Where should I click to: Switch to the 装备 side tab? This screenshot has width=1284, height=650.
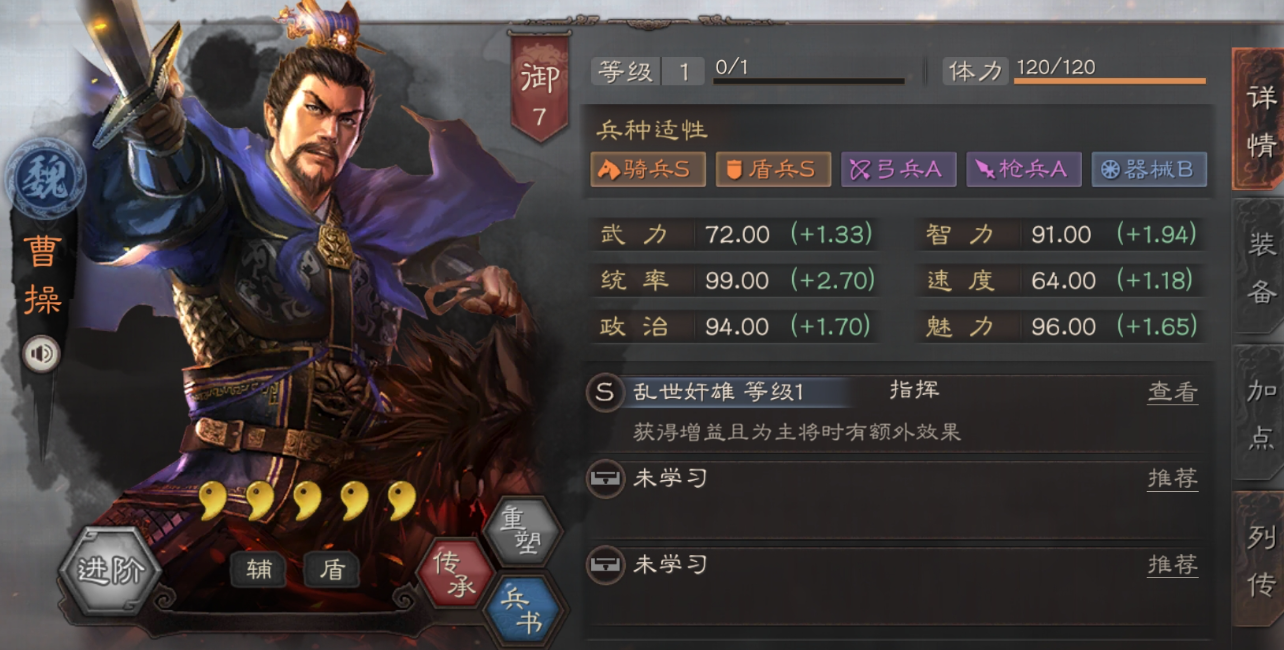1259,266
